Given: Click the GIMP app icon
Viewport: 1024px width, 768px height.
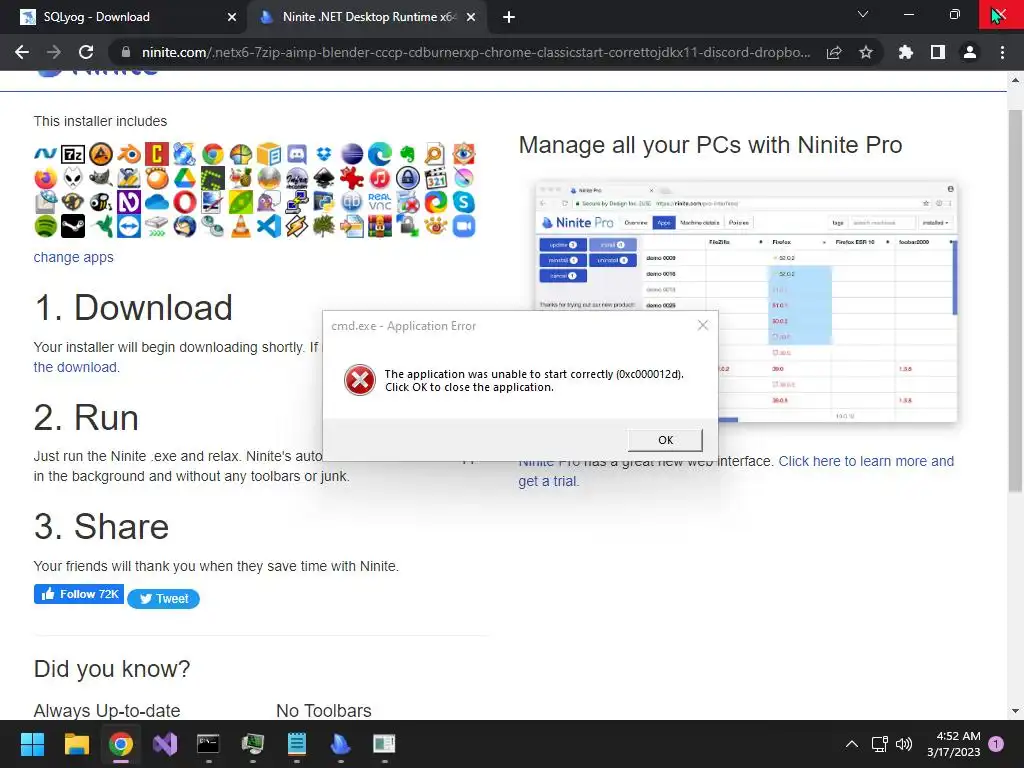Looking at the screenshot, I should pos(101,178).
